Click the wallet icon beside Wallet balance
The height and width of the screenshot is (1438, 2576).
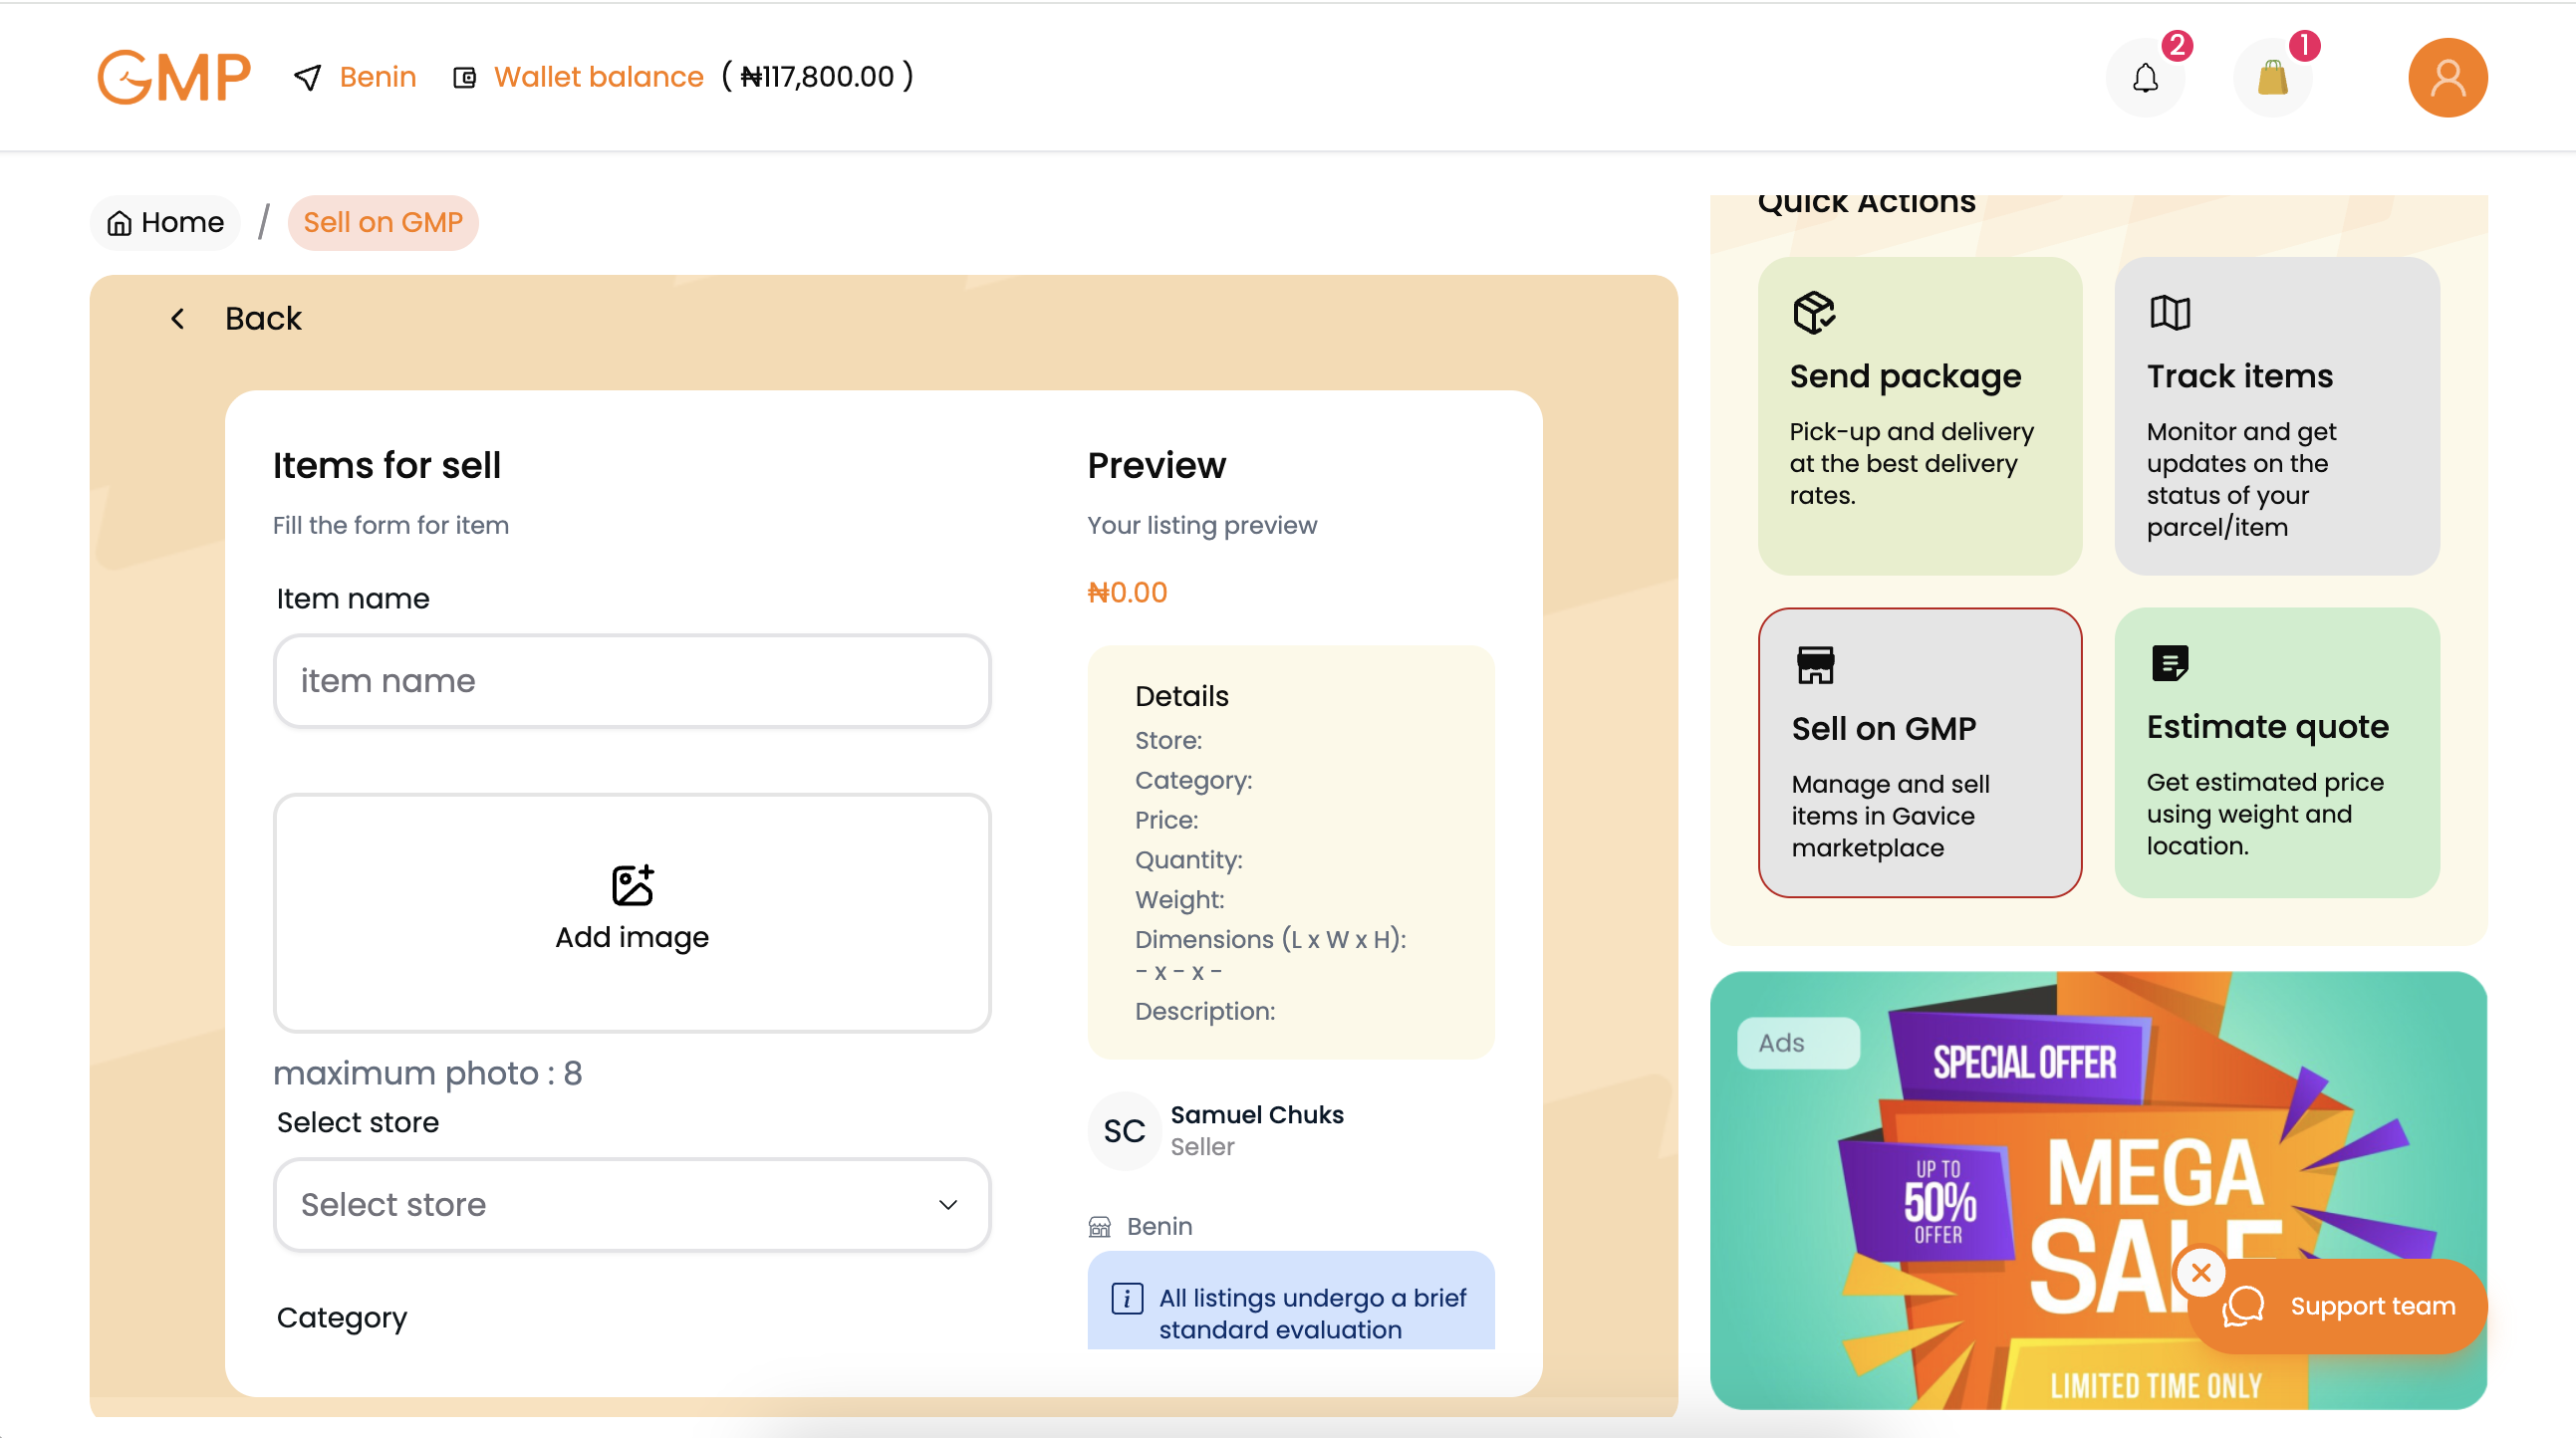click(464, 77)
